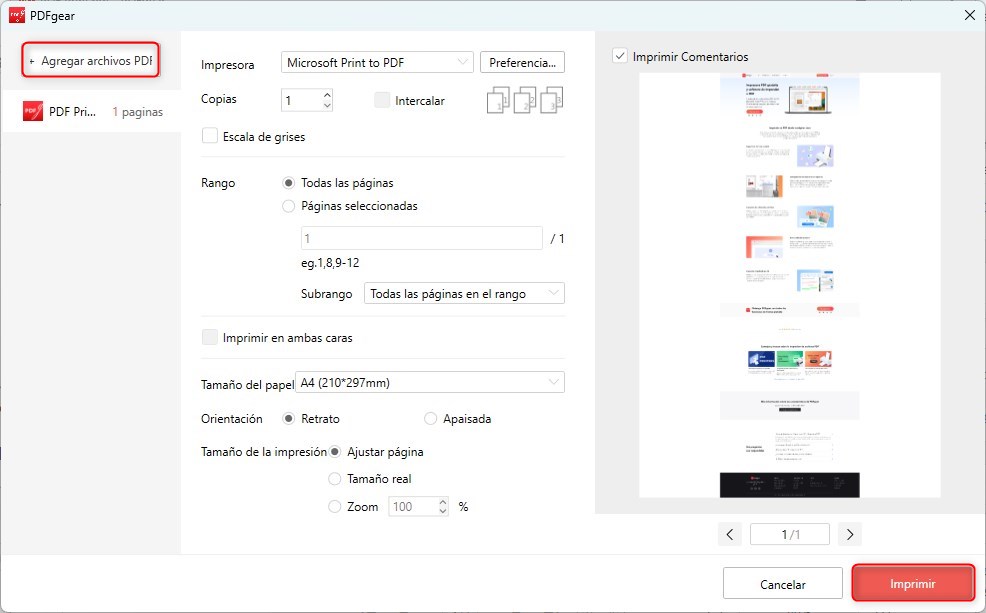This screenshot has width=986, height=613.
Task: Click the previous page arrow below the preview
Action: pos(730,534)
